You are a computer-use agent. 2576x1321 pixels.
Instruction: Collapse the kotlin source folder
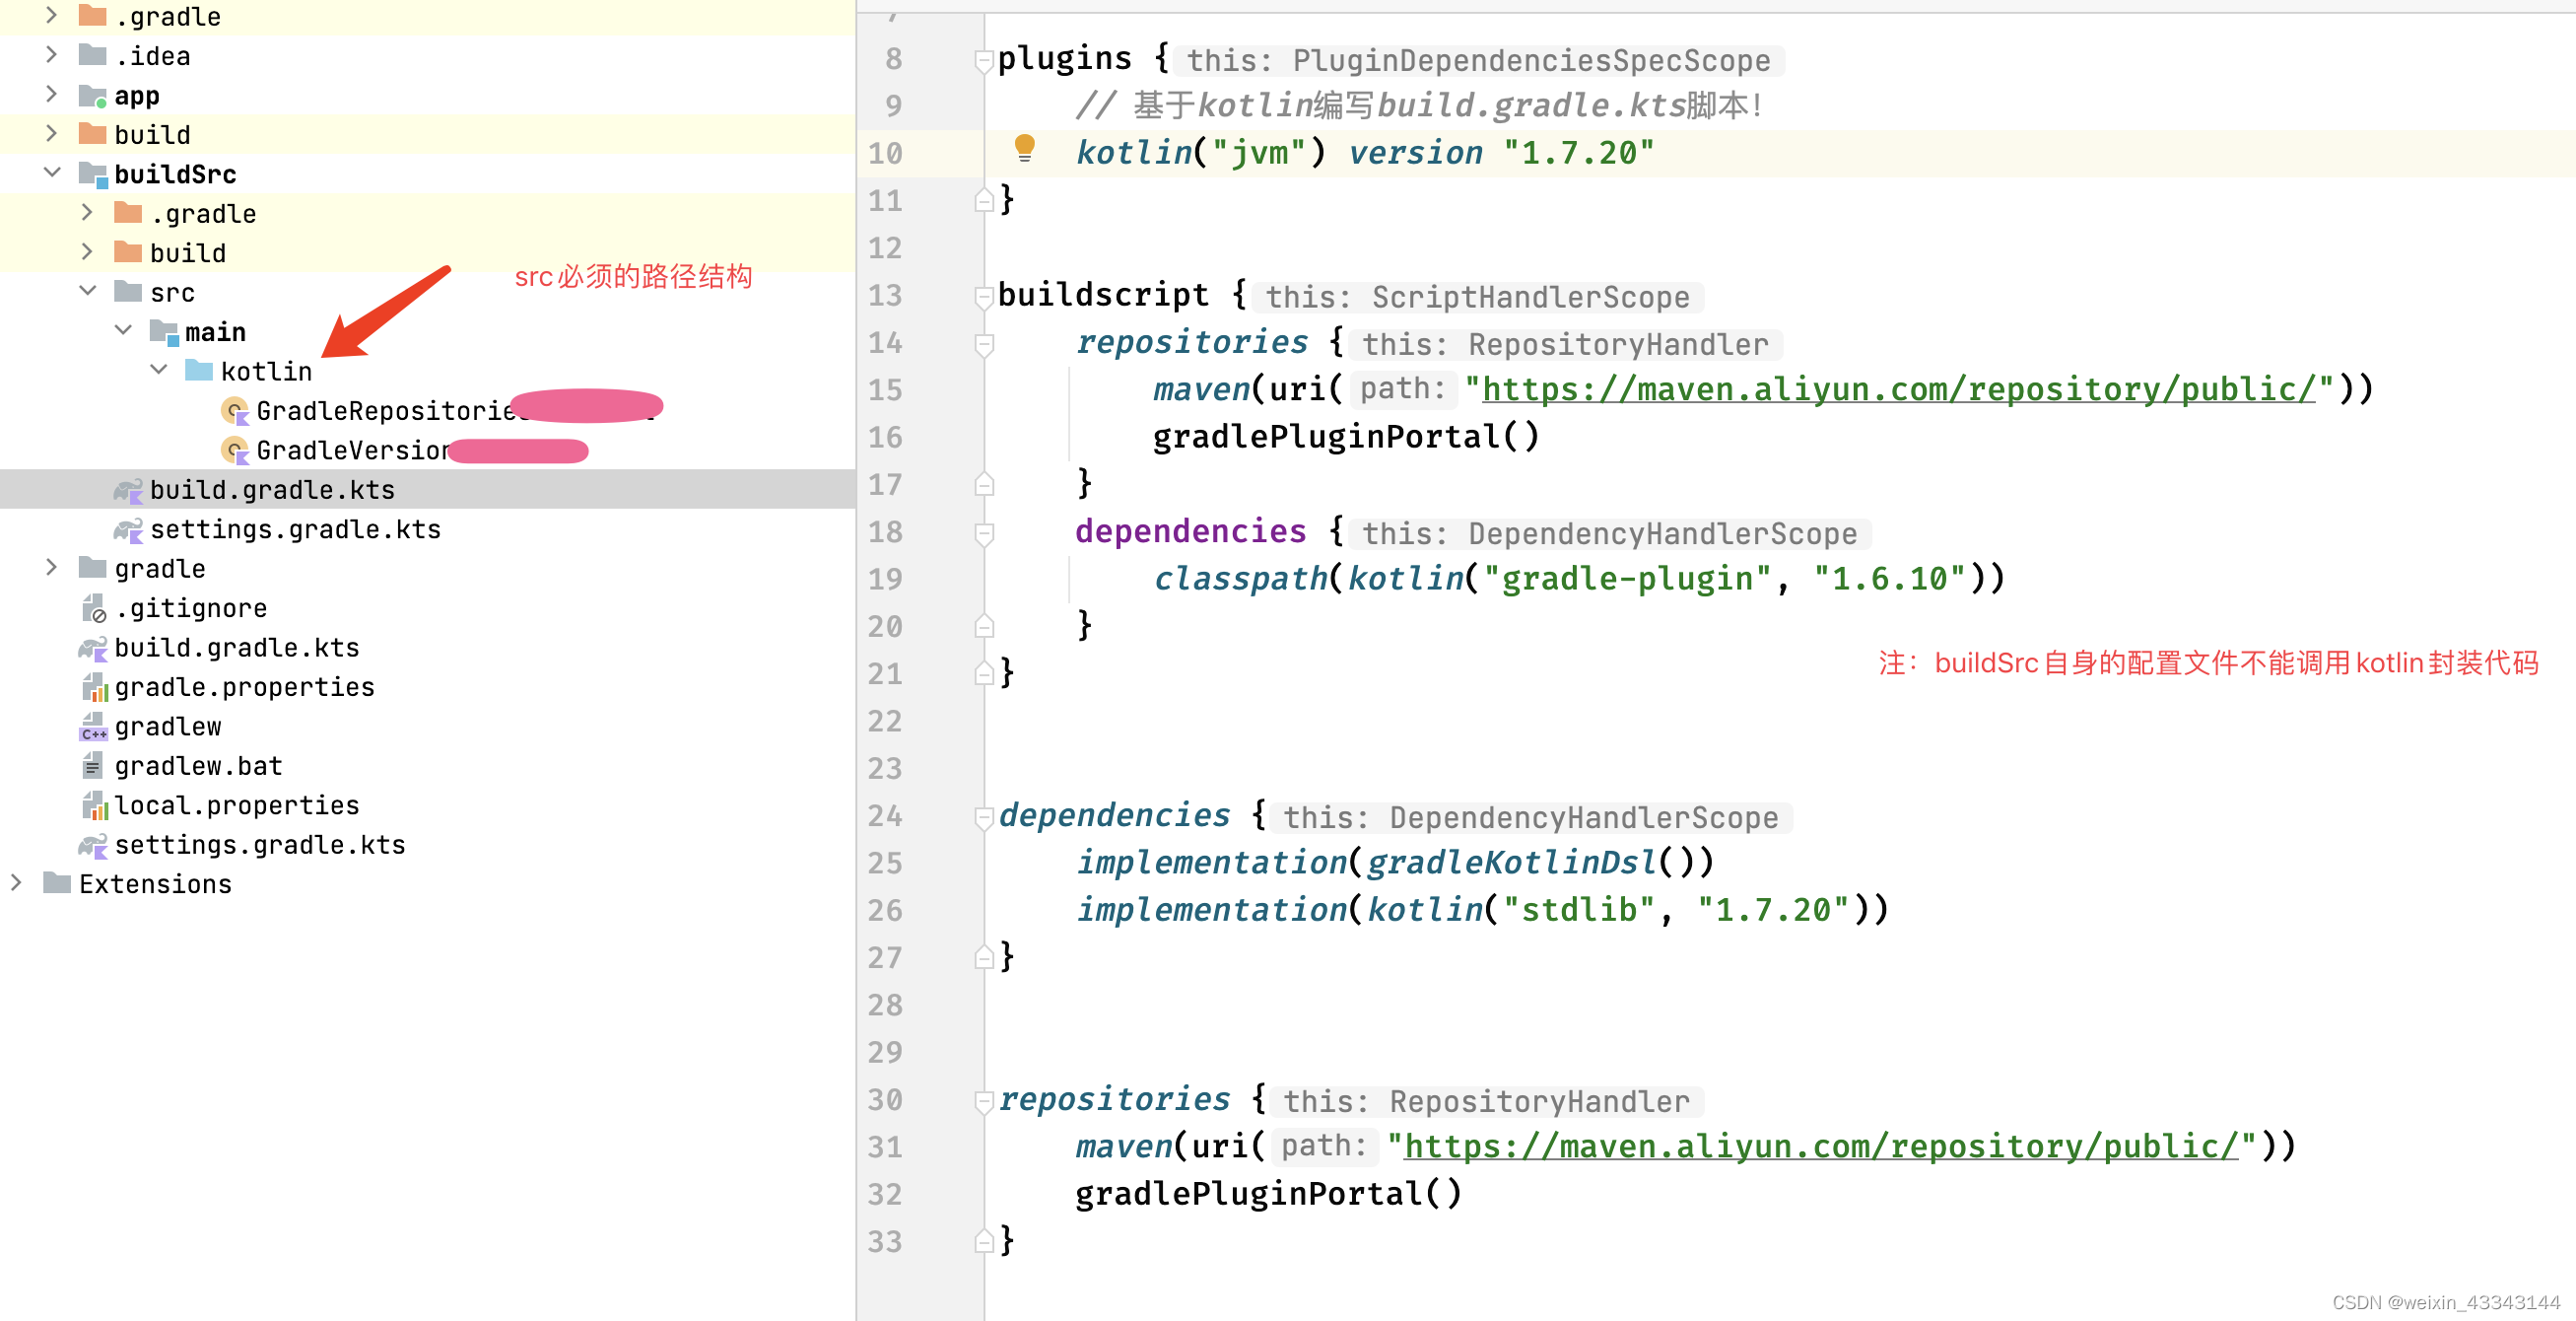pyautogui.click(x=158, y=370)
